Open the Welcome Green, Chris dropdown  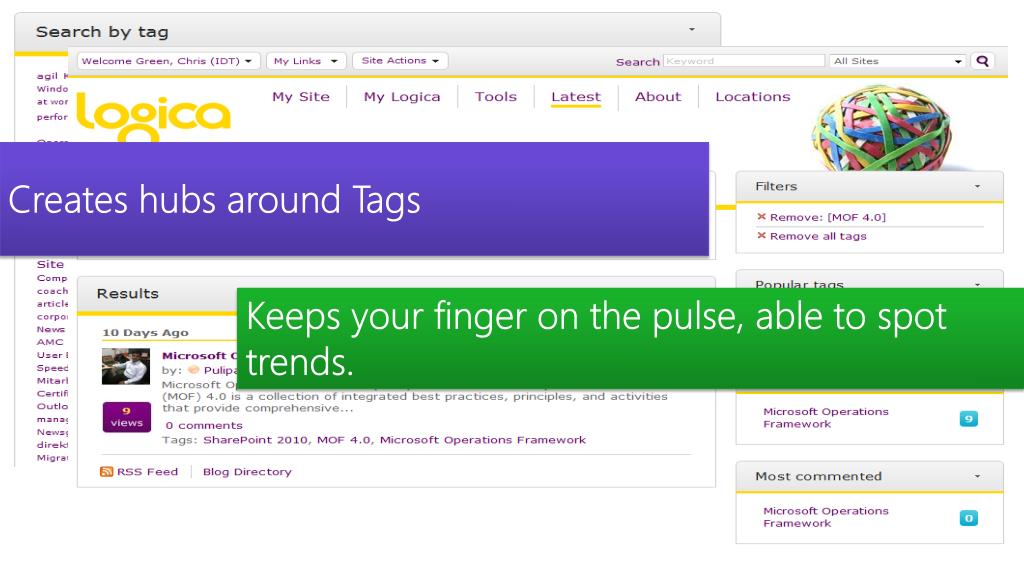[168, 61]
